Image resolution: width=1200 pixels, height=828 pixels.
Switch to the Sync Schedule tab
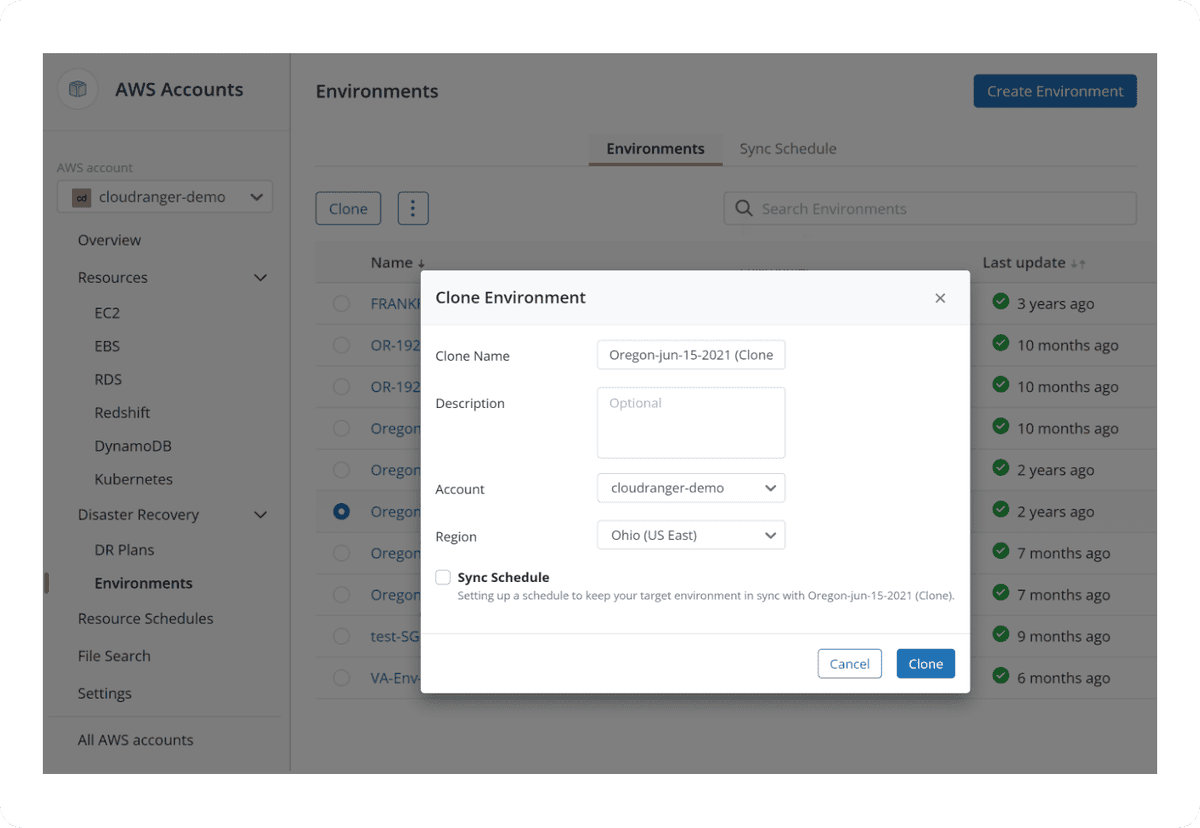(788, 148)
